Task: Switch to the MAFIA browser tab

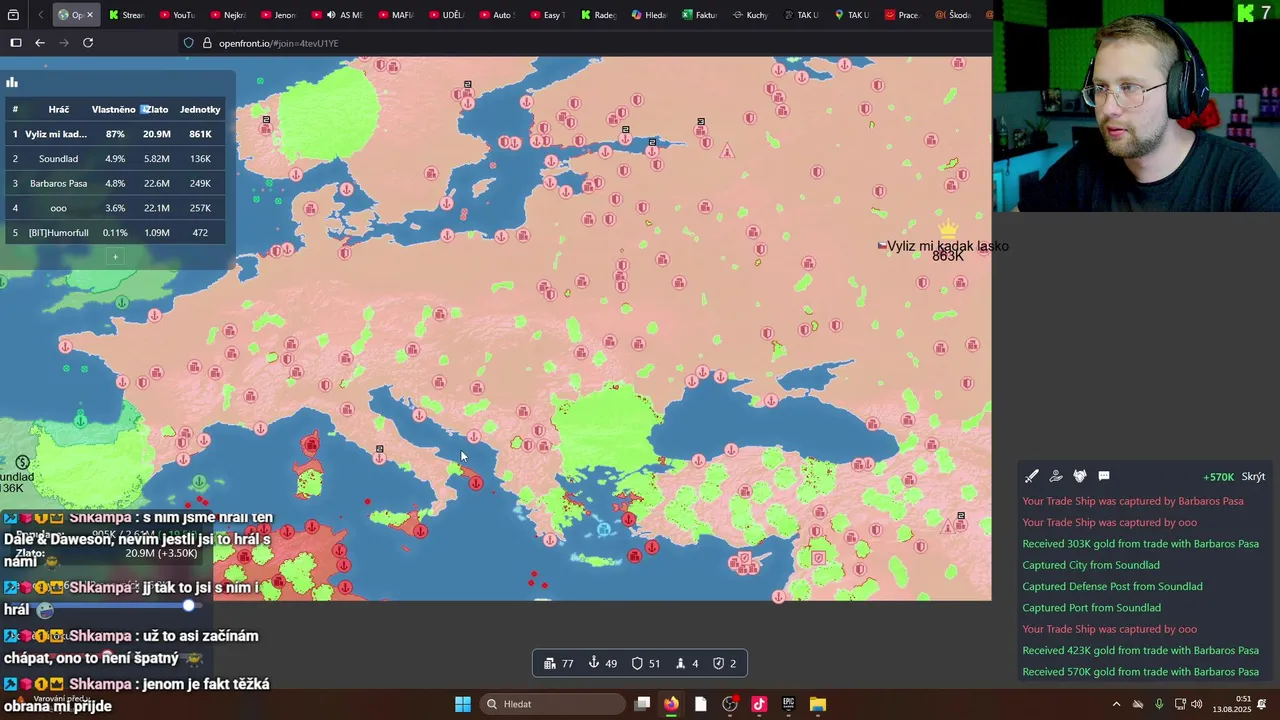Action: coord(397,15)
